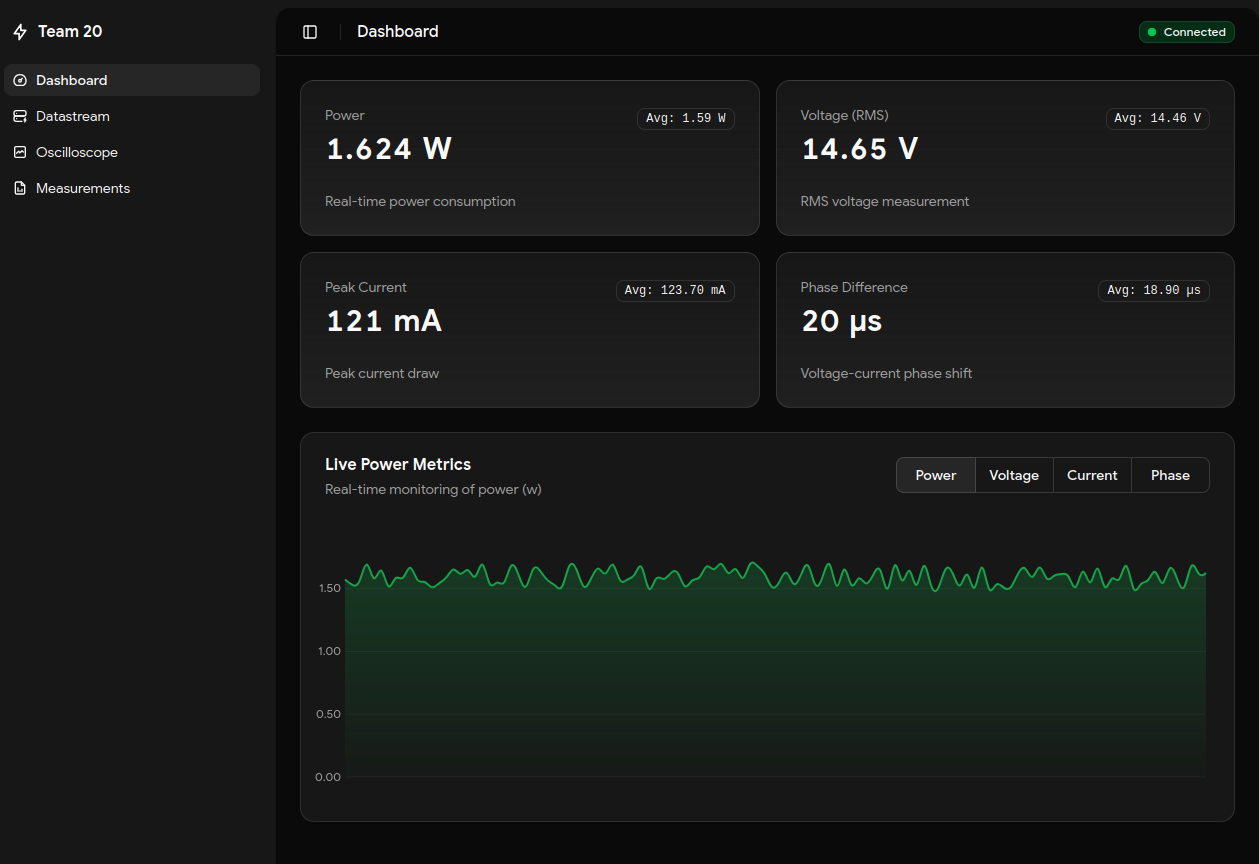Viewport: 1259px width, 864px height.
Task: Click the Oscilloscope chart icon
Action: pos(20,152)
